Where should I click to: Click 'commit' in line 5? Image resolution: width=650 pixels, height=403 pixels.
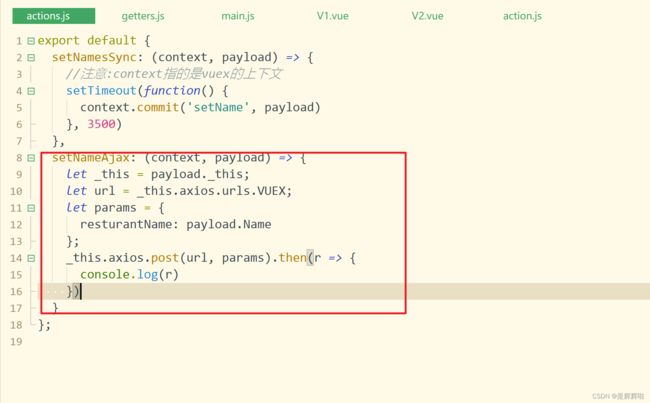pos(158,107)
